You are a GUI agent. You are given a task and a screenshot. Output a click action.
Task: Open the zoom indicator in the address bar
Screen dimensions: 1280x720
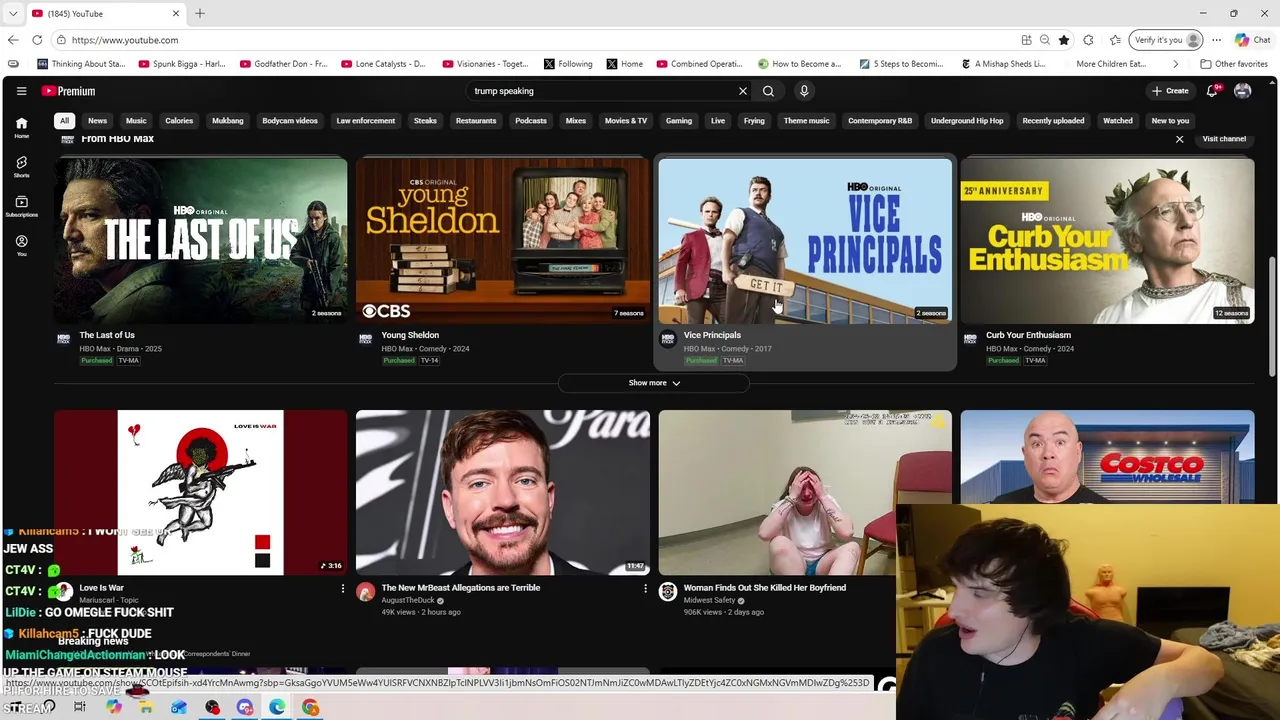pos(1045,40)
